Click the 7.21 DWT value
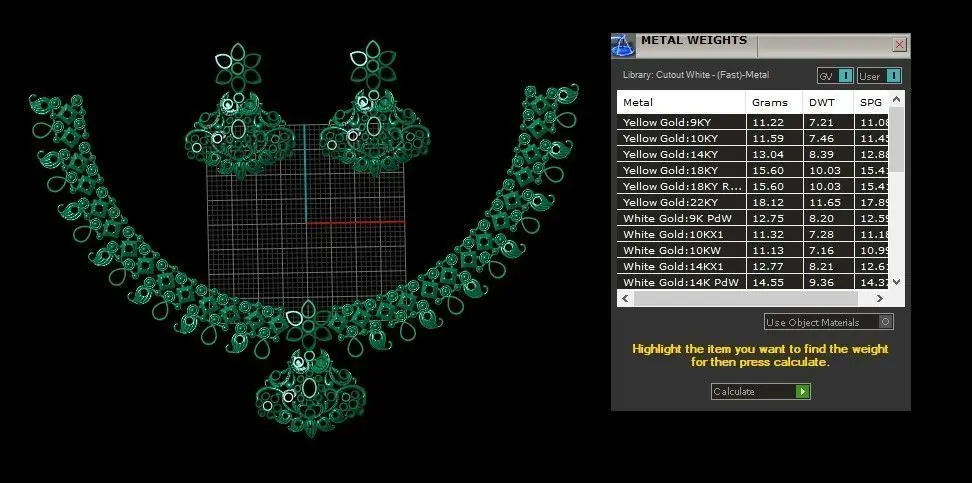The width and height of the screenshot is (972, 483). coord(821,122)
